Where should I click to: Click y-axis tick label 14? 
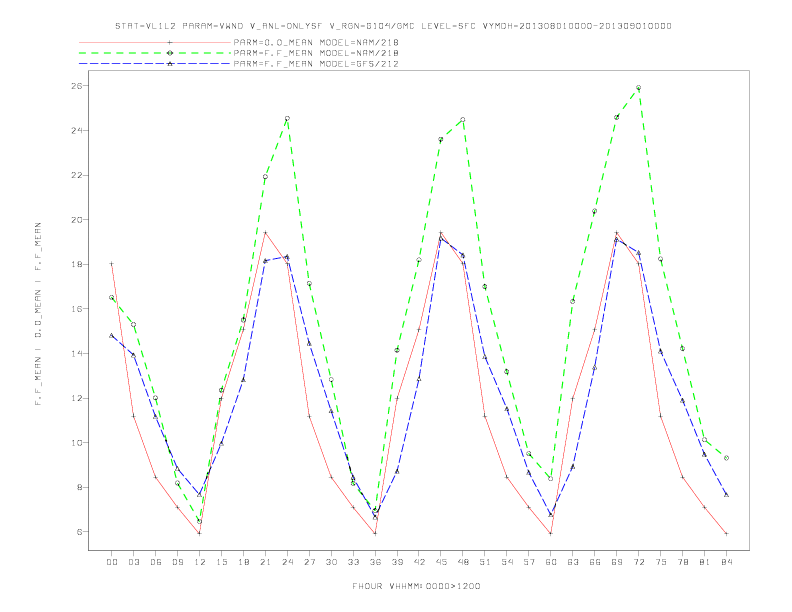pyautogui.click(x=75, y=353)
